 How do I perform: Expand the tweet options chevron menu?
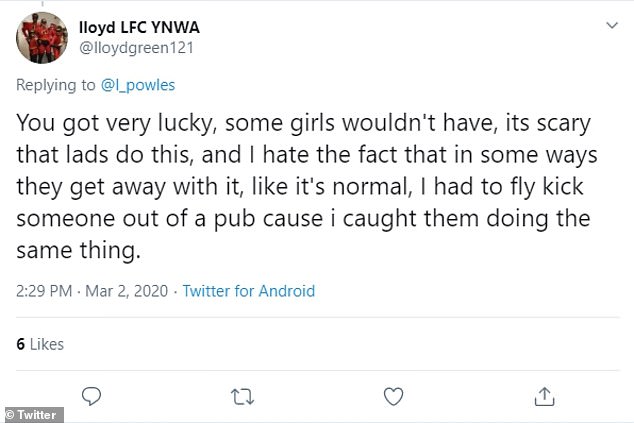[612, 23]
